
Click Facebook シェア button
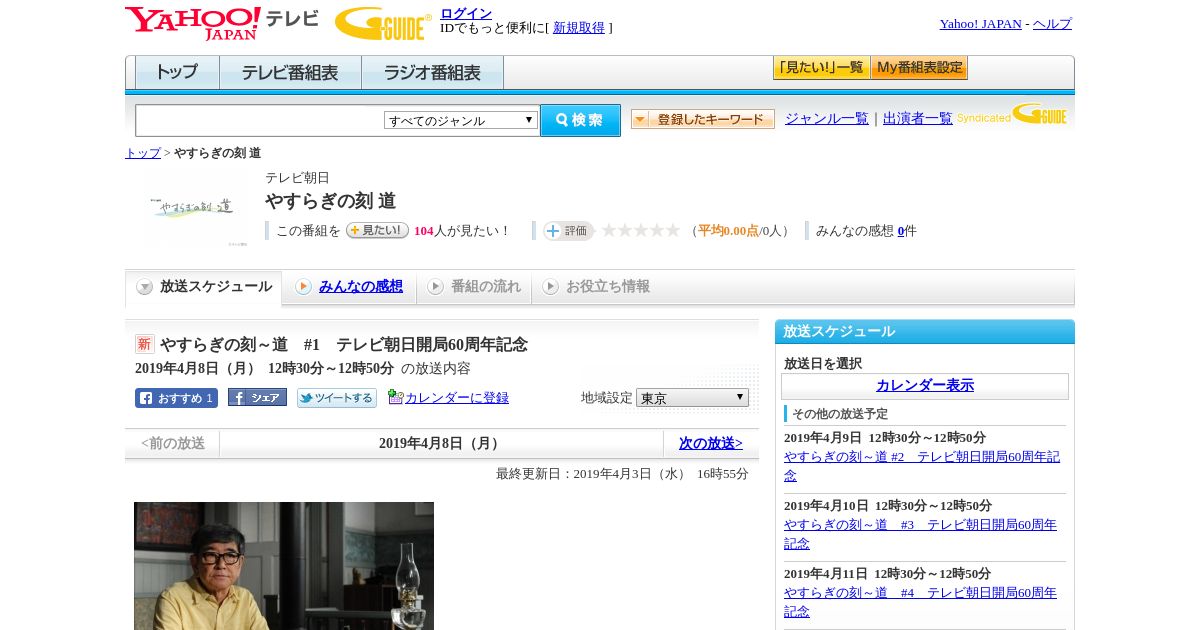[x=257, y=397]
